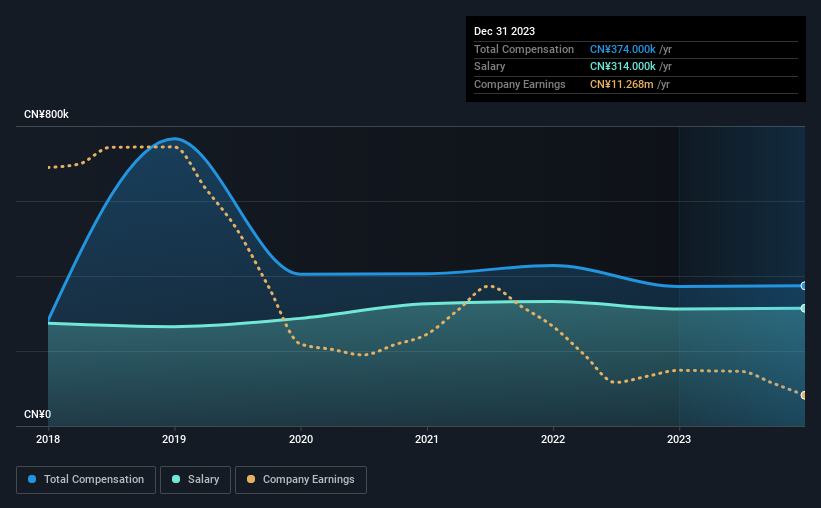Select the 2018 x-axis label
Screen dimensions: 821x508
pos(48,439)
